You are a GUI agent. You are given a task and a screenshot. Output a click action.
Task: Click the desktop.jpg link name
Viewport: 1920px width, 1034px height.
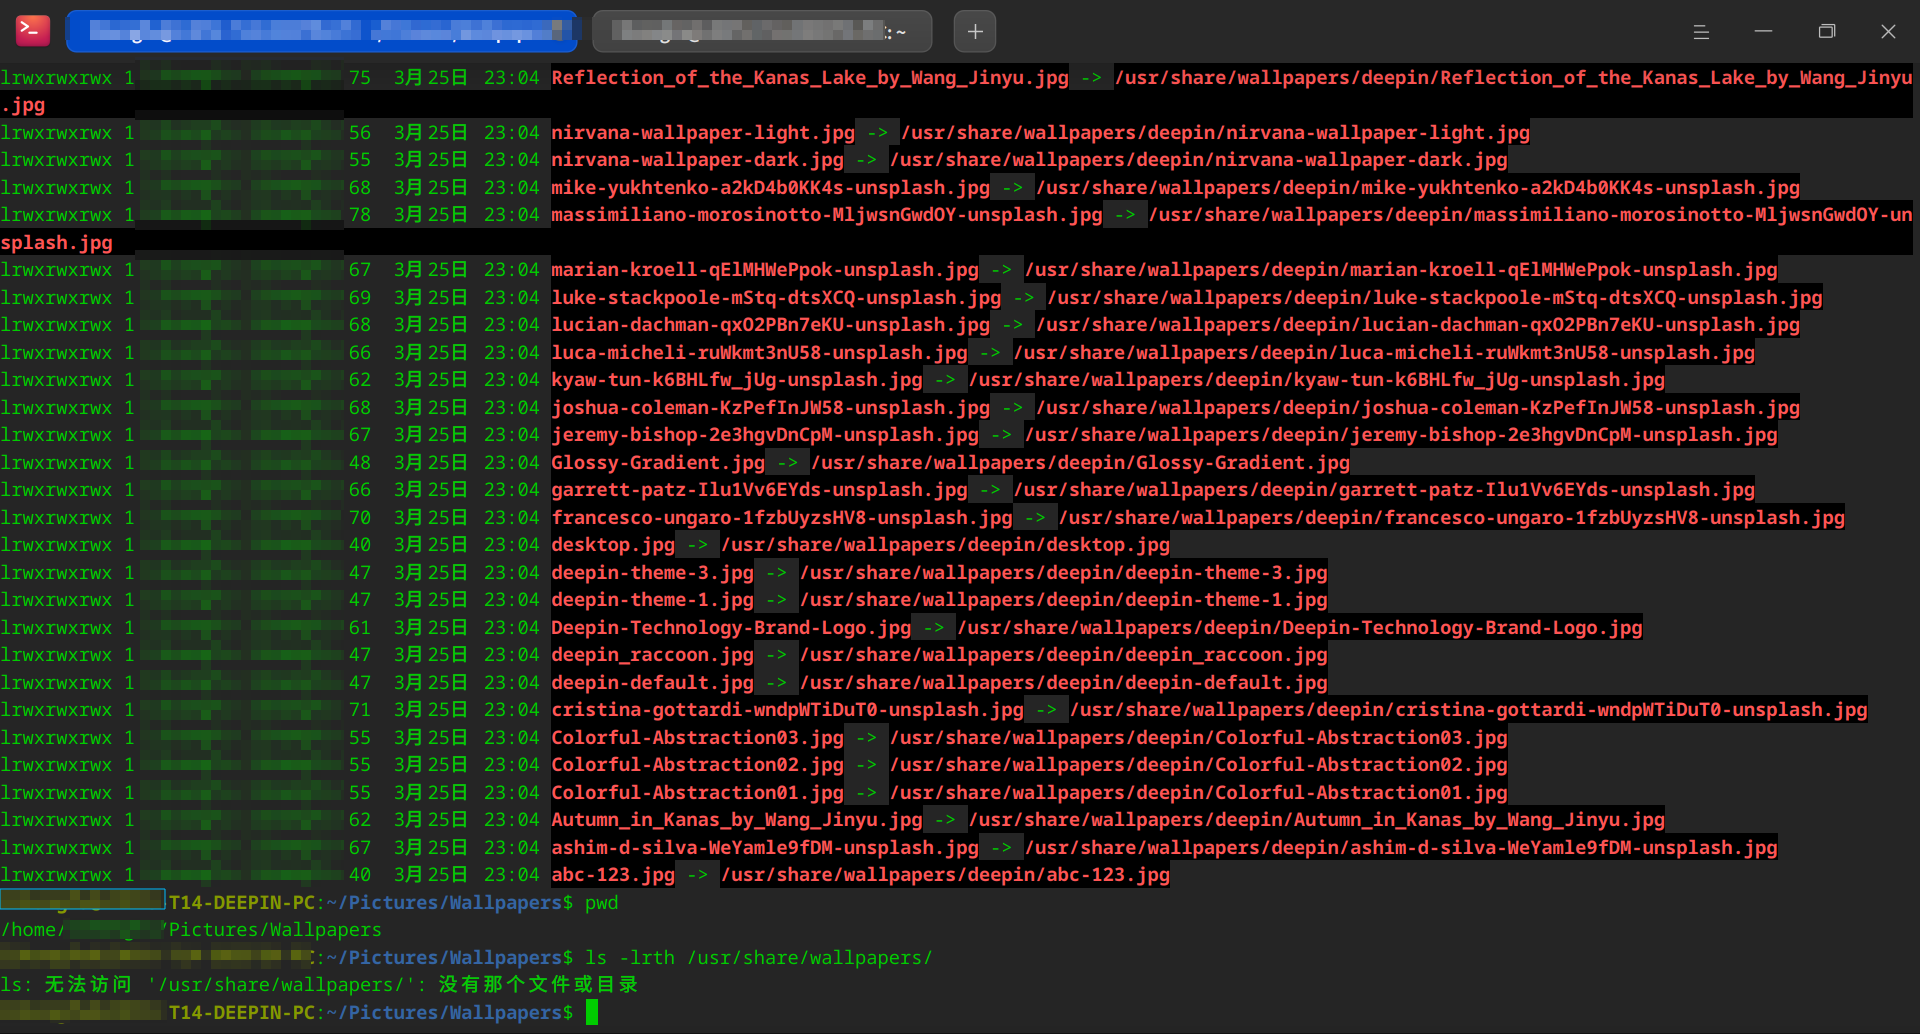[x=613, y=545]
